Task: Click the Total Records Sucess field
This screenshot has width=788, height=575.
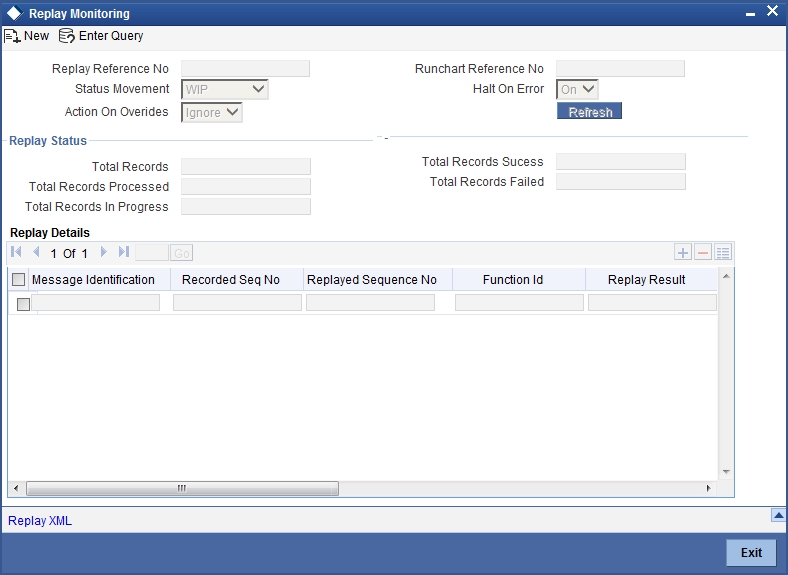Action: click(621, 161)
